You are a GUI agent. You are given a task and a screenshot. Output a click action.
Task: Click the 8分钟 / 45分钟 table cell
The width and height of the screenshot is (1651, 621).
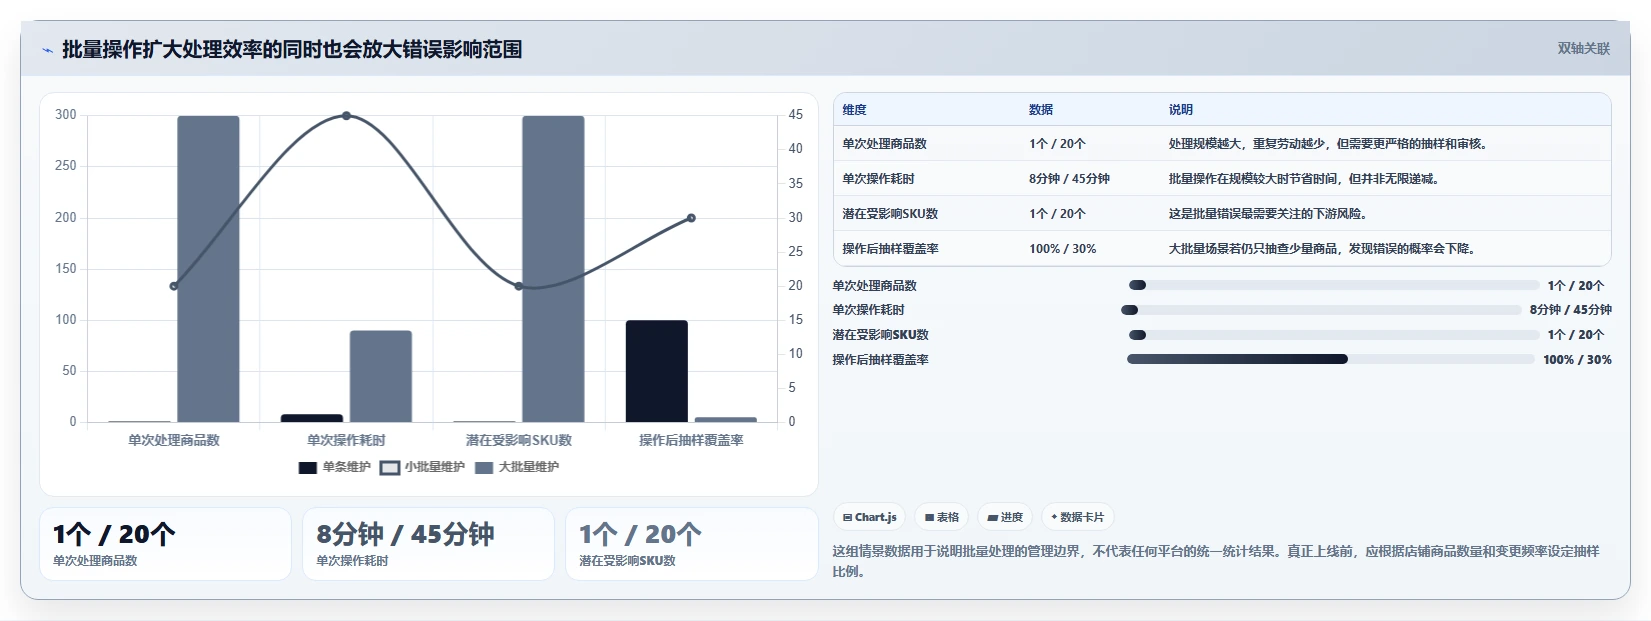click(1069, 179)
